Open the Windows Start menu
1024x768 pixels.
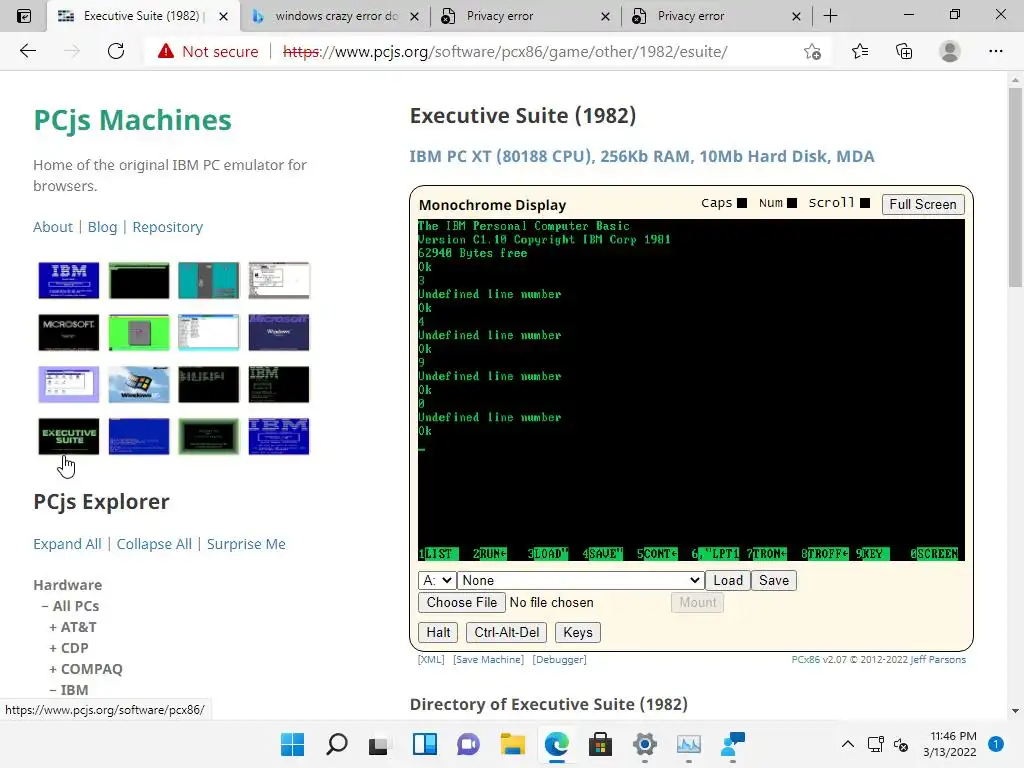coord(292,744)
